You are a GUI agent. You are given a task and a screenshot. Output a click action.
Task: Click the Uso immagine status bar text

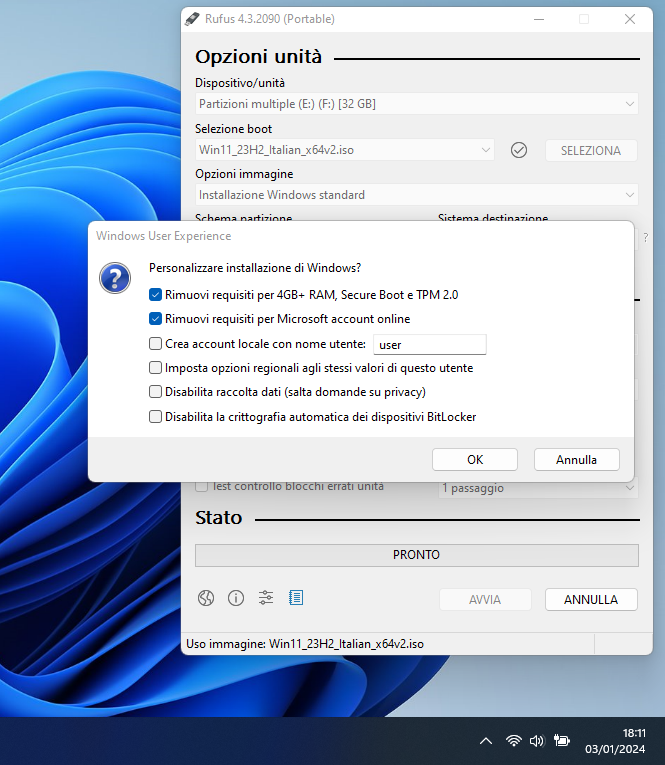[x=305, y=644]
